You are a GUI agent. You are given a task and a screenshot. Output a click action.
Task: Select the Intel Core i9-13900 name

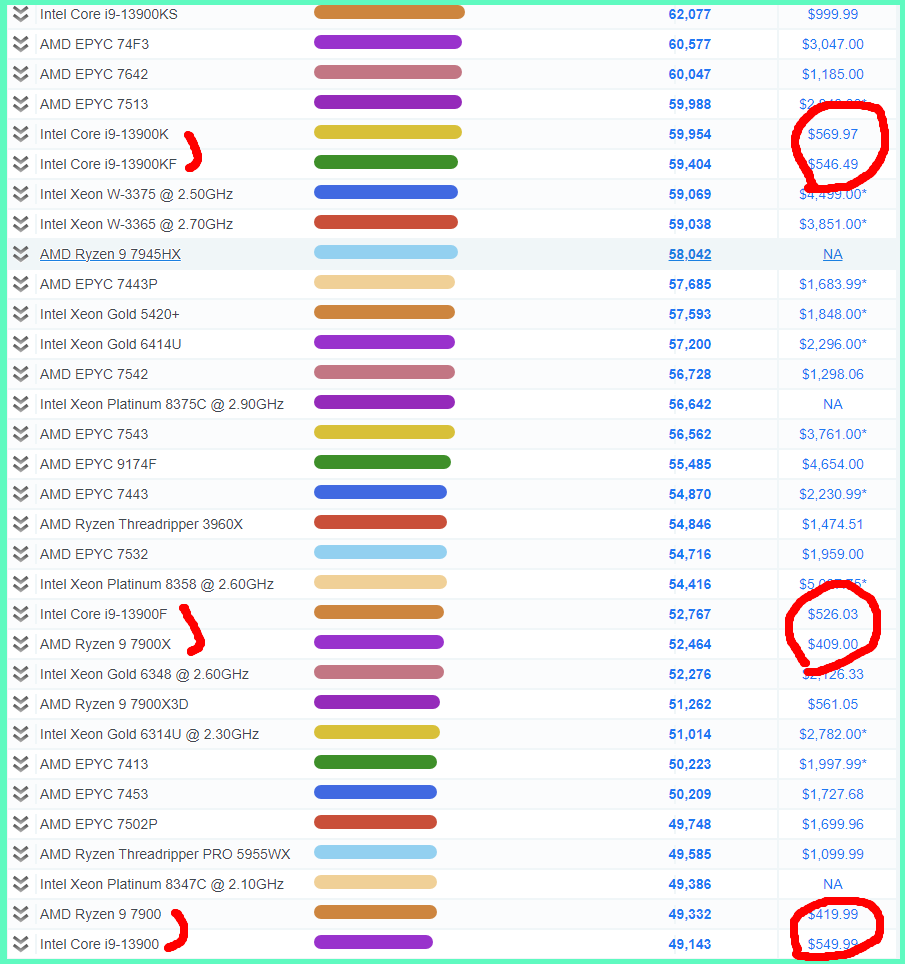(100, 944)
